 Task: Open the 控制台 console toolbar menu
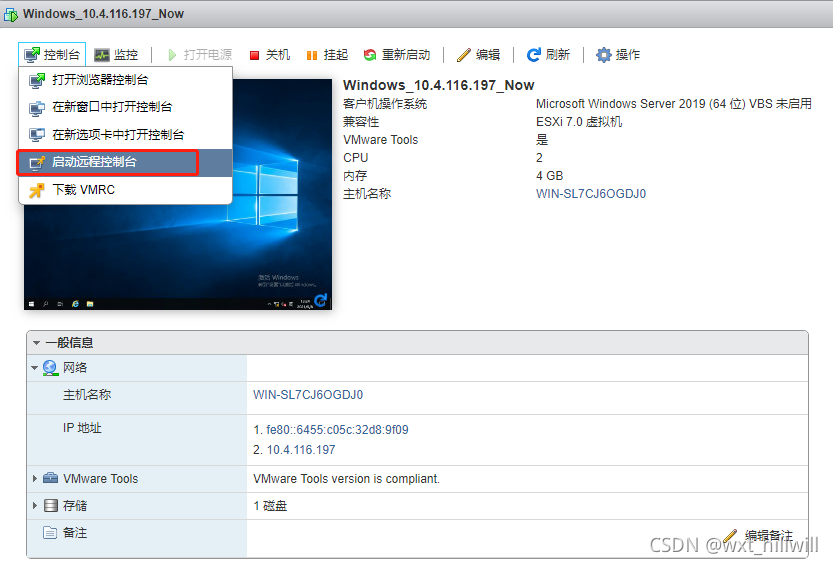pyautogui.click(x=52, y=55)
